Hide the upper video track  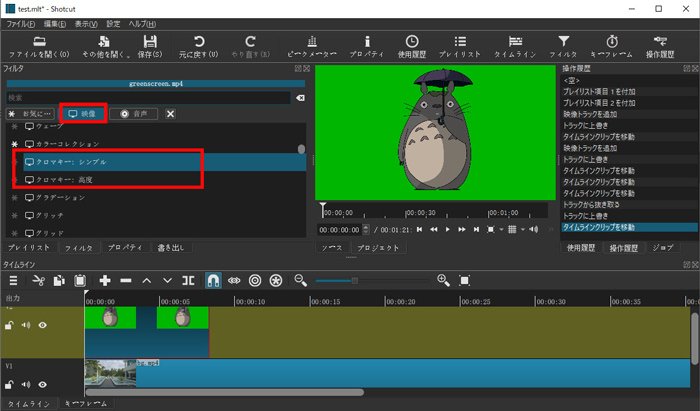[x=42, y=325]
